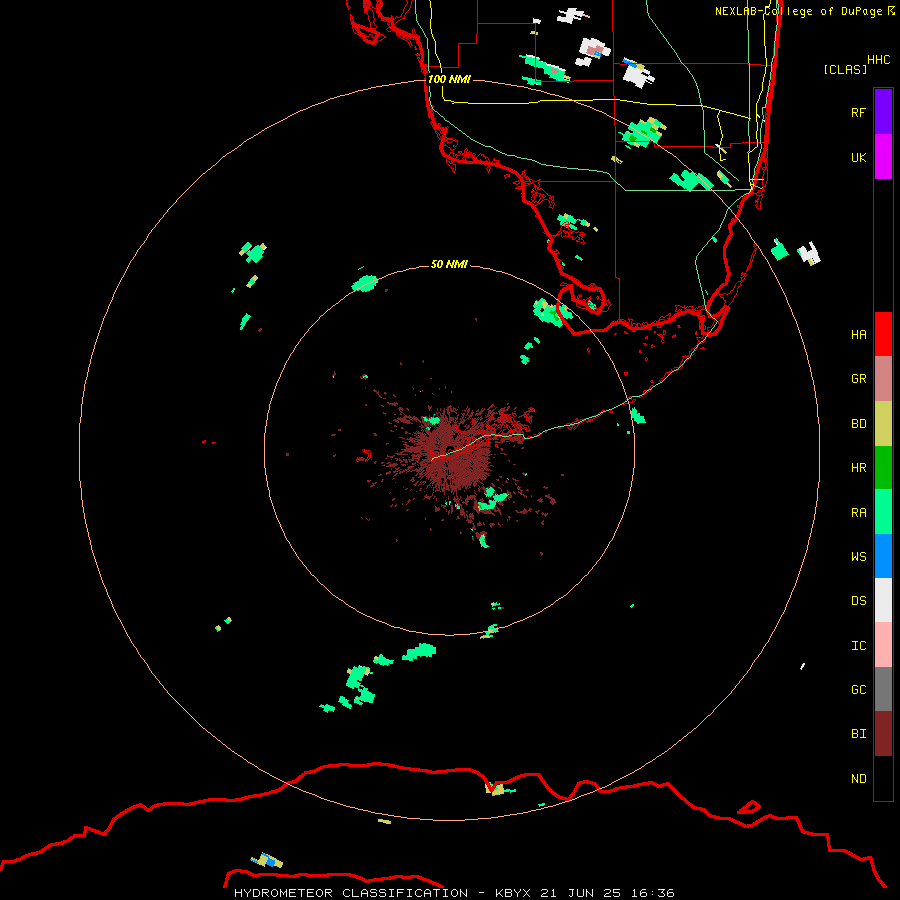Select the GR salmon legend swatch

click(883, 379)
